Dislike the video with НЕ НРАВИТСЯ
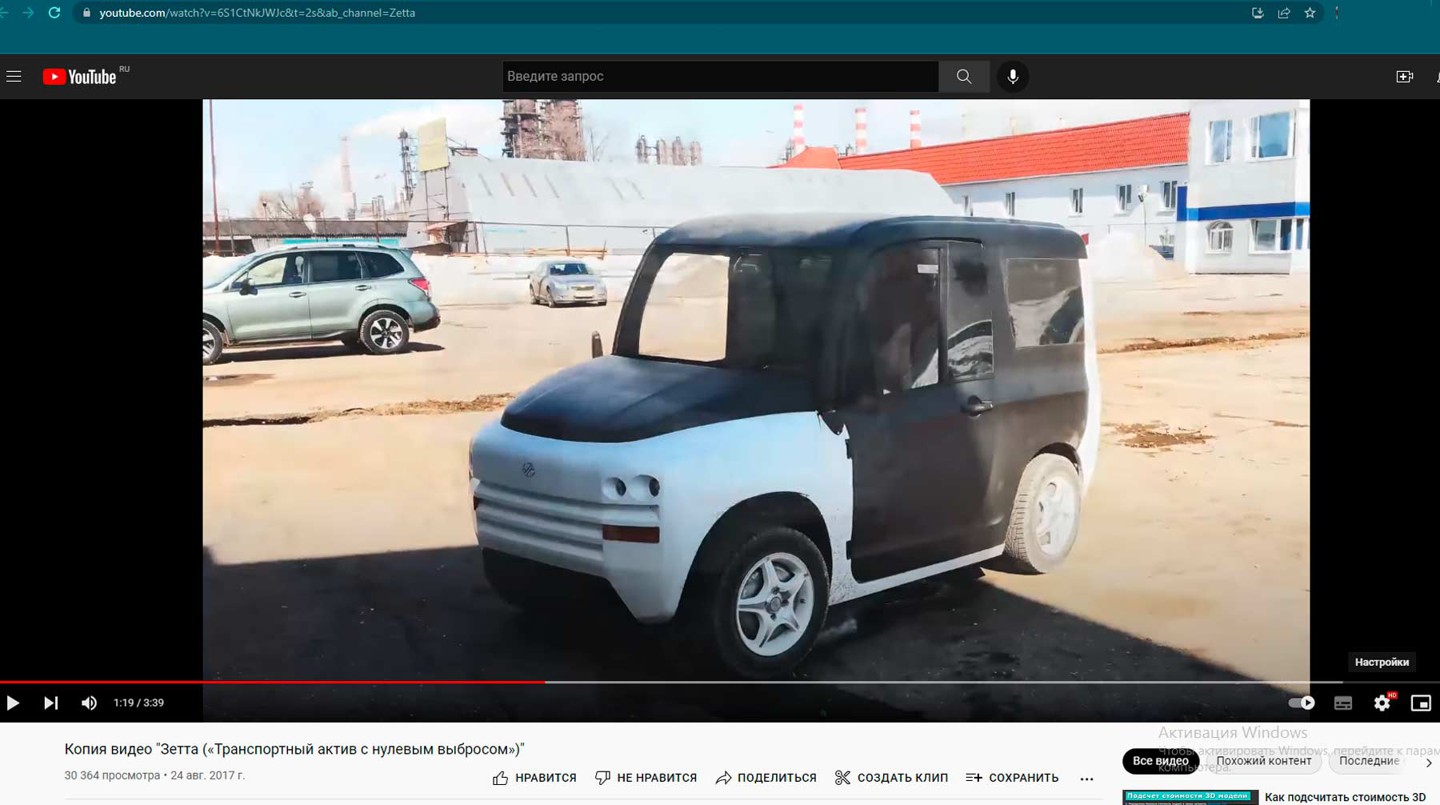The height and width of the screenshot is (805, 1440). (x=646, y=778)
